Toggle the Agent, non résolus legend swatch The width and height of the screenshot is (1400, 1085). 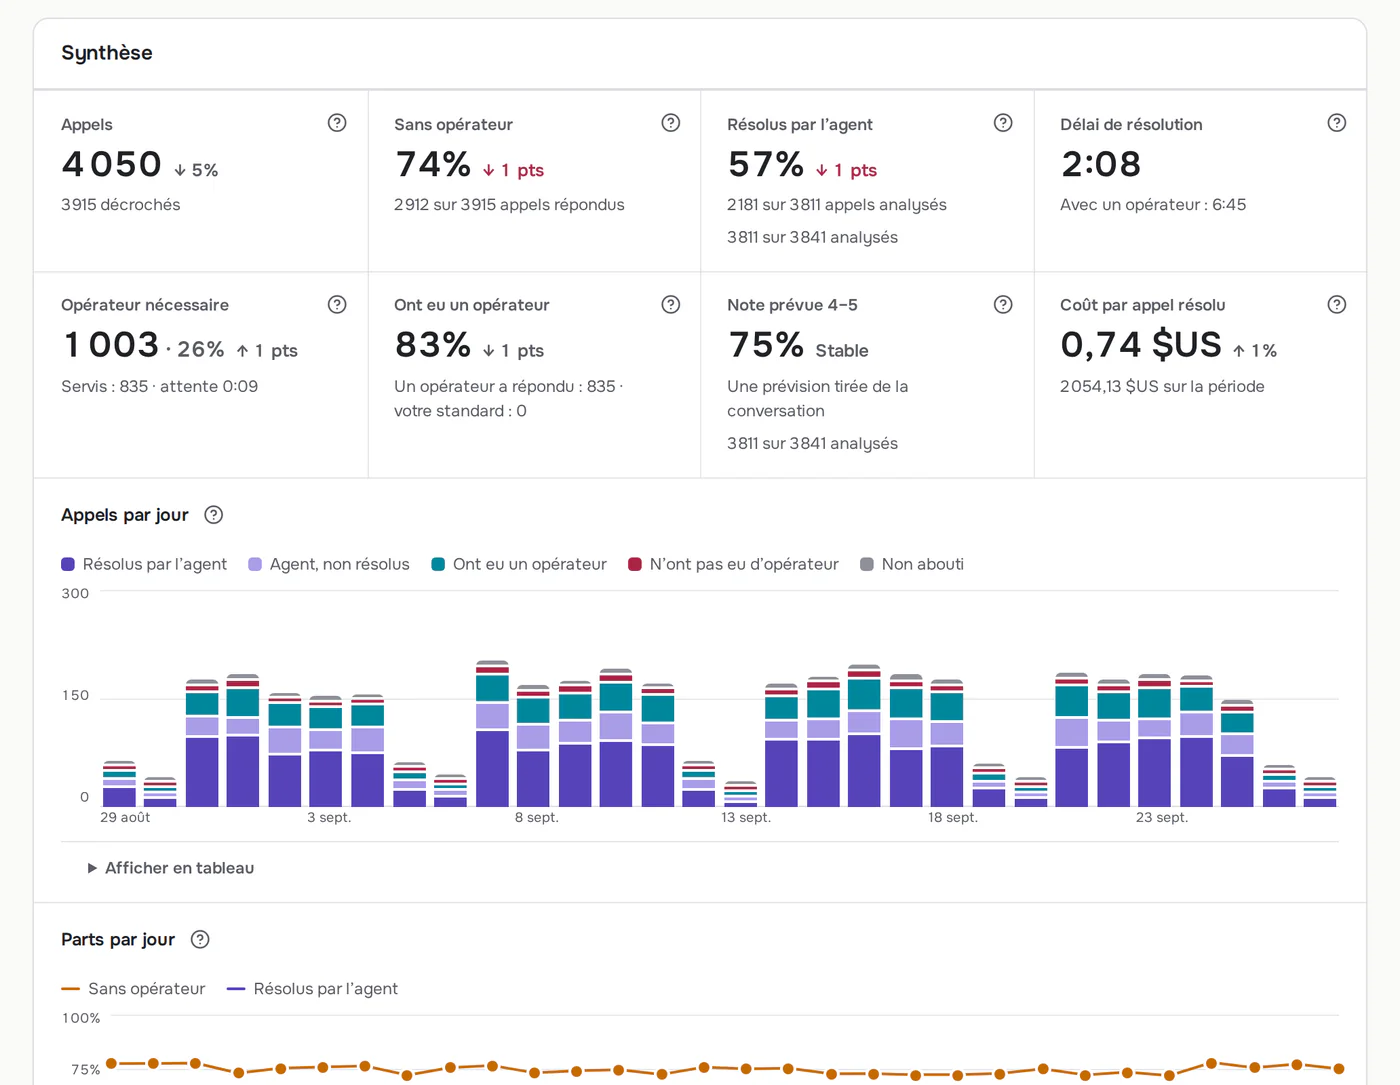[255, 564]
